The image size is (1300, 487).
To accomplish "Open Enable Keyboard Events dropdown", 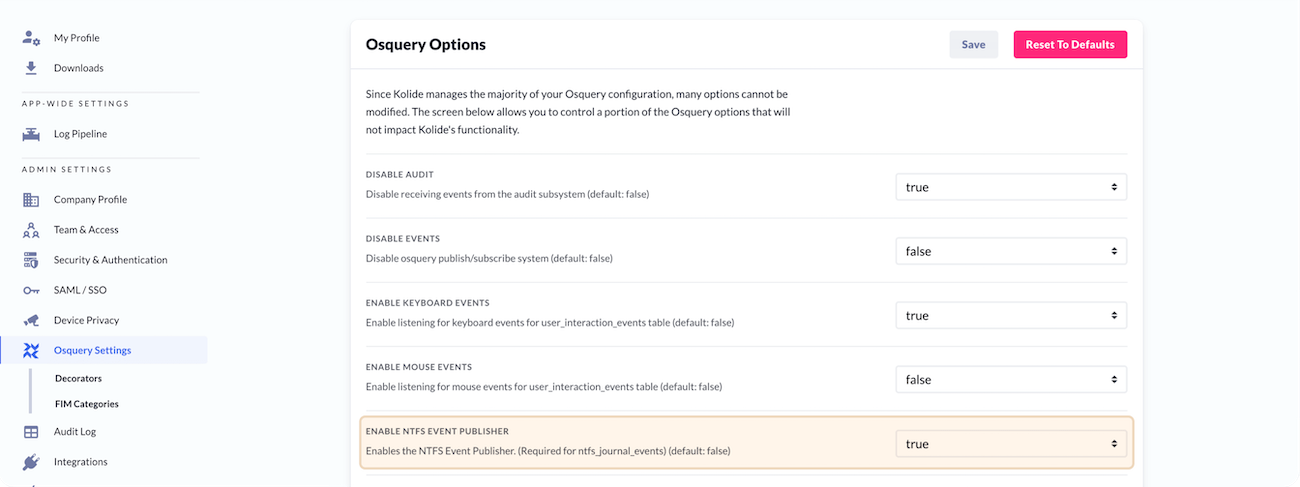I will click(x=1011, y=315).
